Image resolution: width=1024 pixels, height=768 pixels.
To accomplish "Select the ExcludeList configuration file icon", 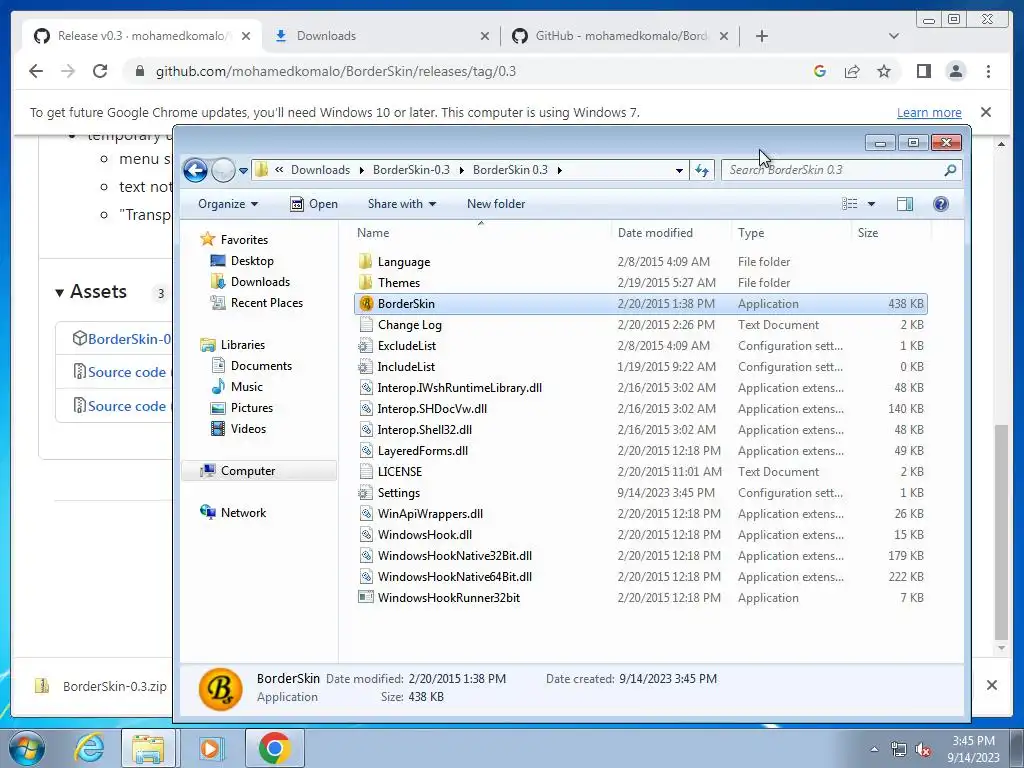I will [x=366, y=345].
